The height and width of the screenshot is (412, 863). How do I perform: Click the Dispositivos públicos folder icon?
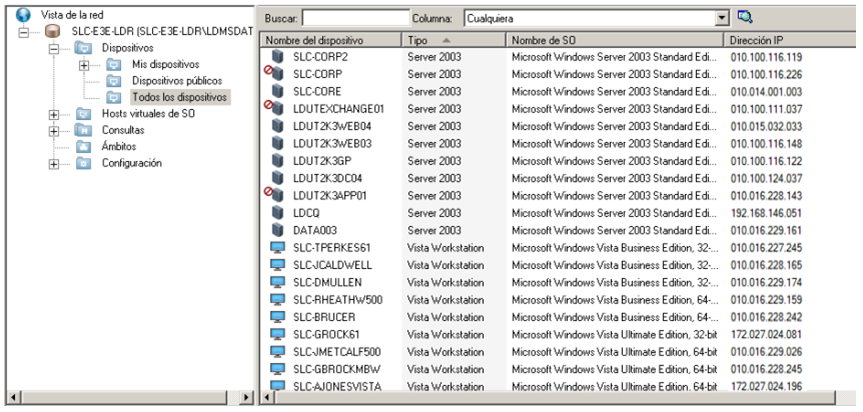(x=114, y=81)
